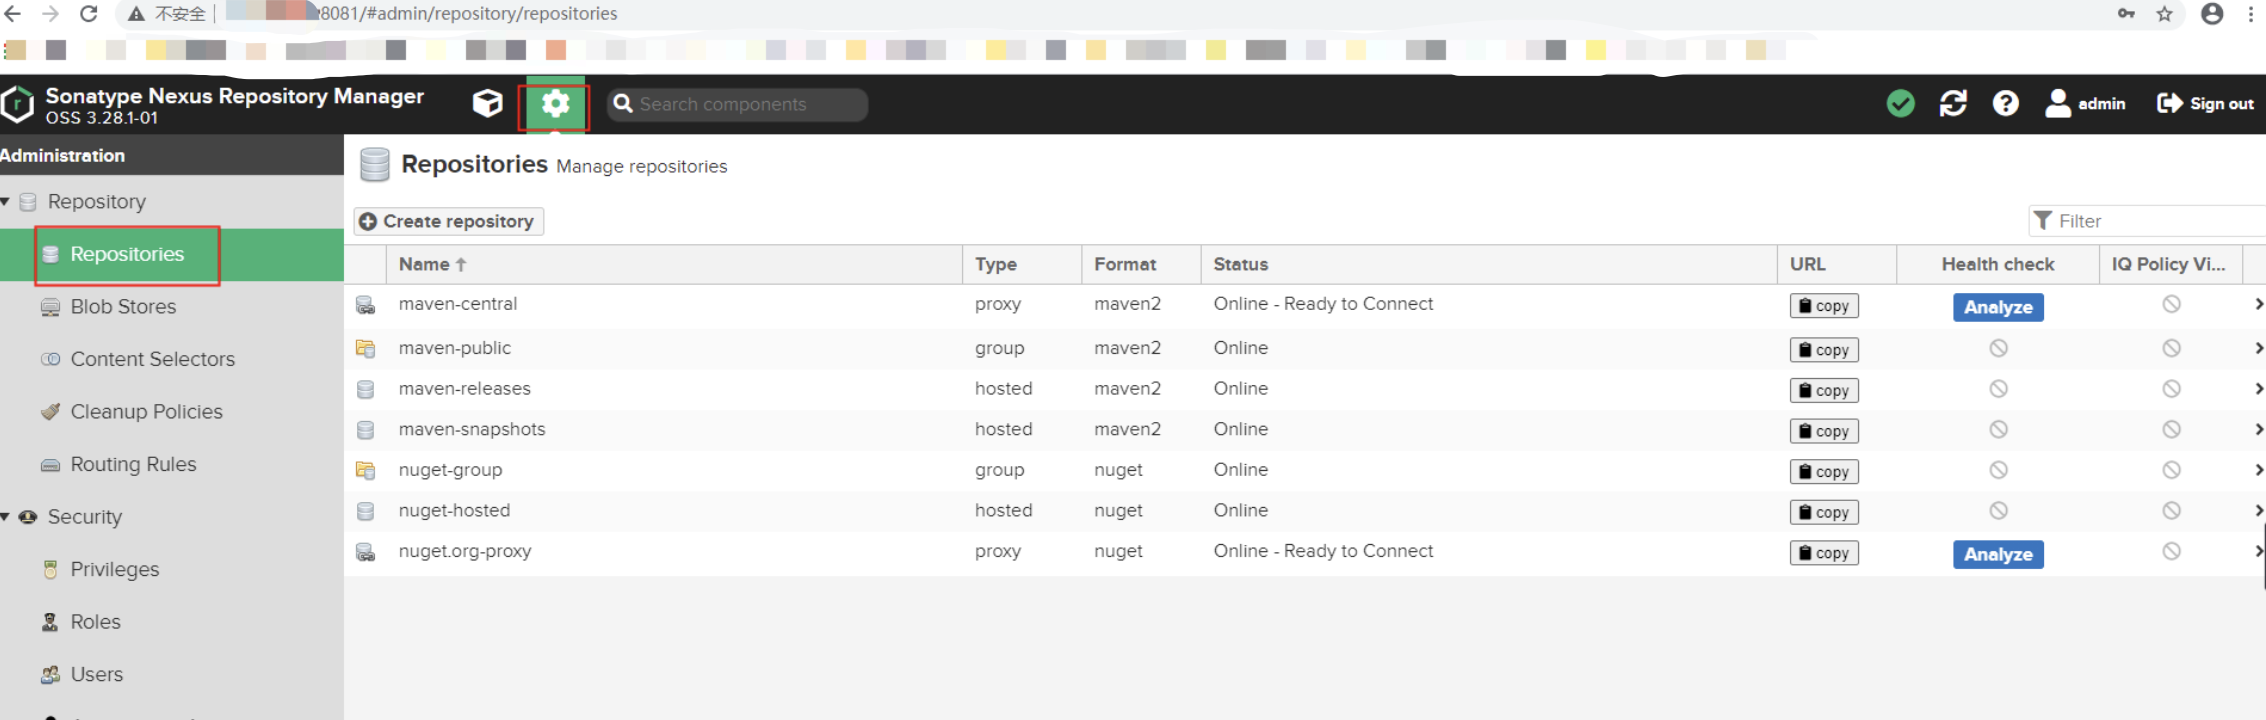Screen dimensions: 2266x720
Task: Analyze health of nuget.org-proxy
Action: pos(1997,554)
